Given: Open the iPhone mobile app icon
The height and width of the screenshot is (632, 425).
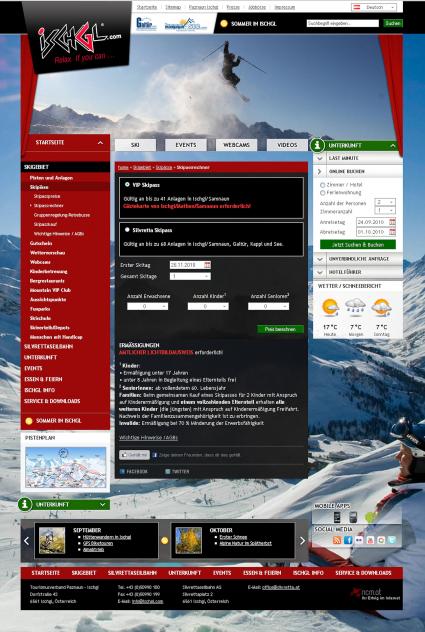Looking at the screenshot, I should 337,517.
